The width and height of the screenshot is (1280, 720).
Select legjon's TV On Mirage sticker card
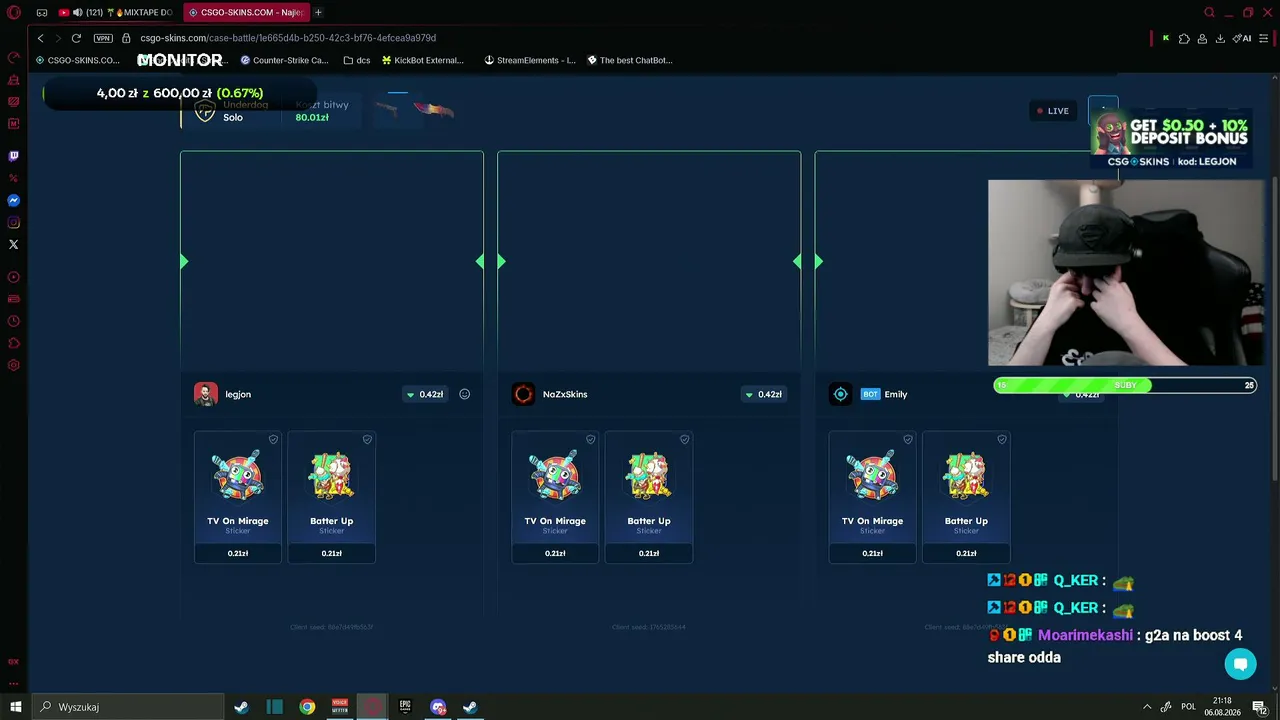point(238,497)
